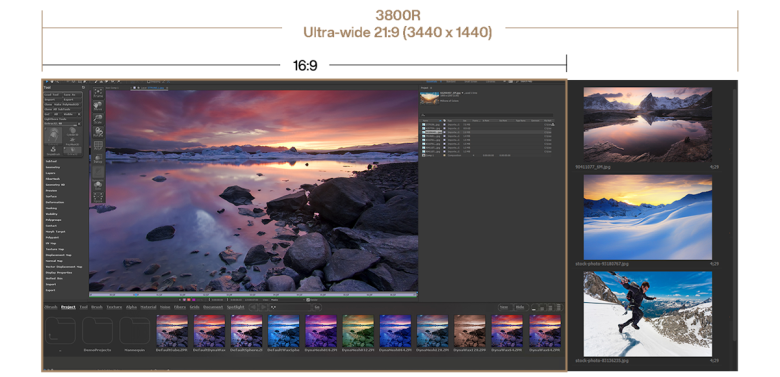Select the skier photo thumbnail

(x=648, y=314)
